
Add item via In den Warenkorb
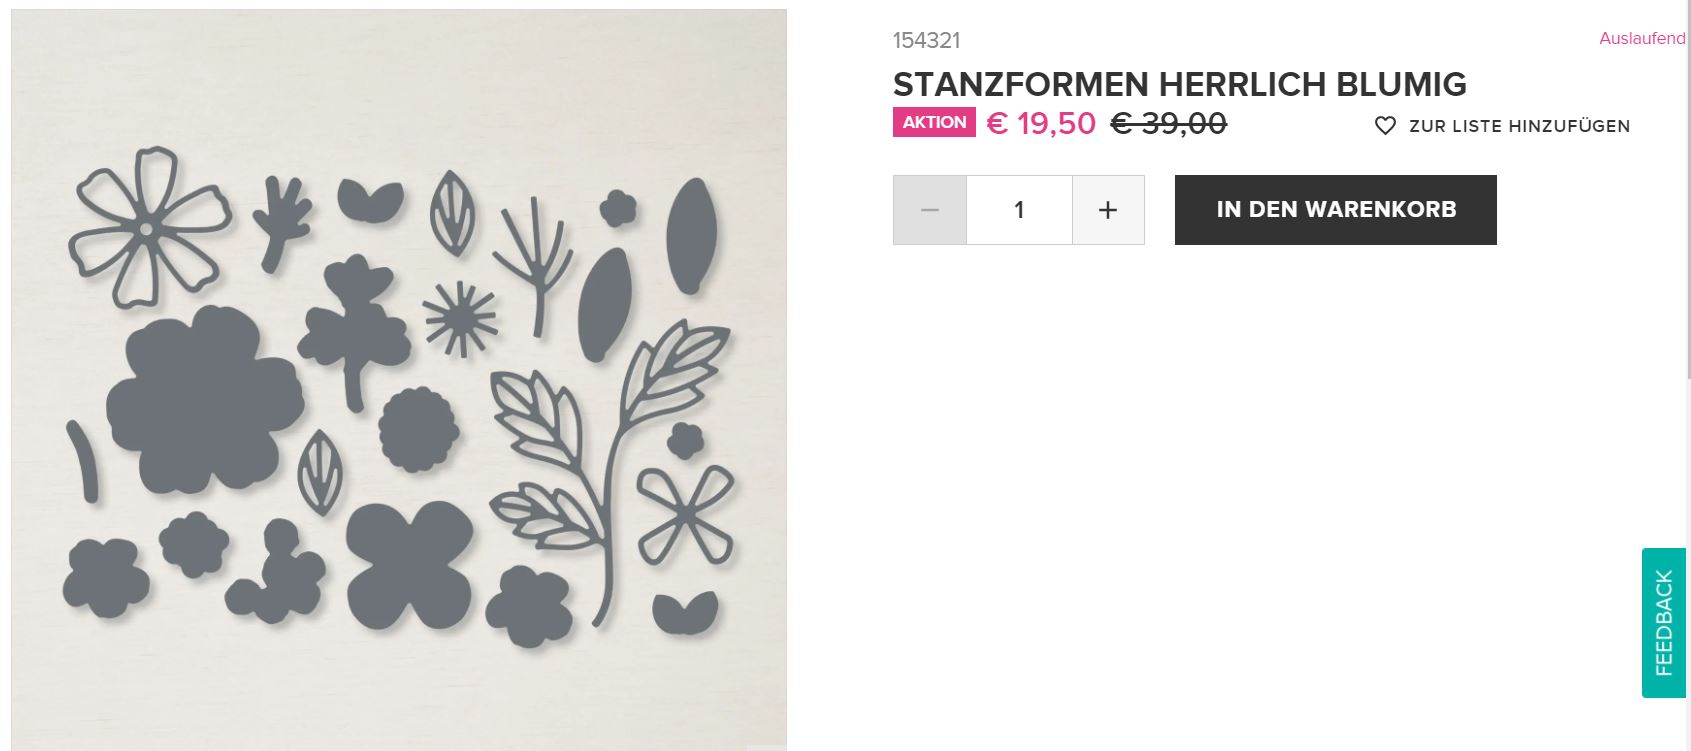point(1335,210)
